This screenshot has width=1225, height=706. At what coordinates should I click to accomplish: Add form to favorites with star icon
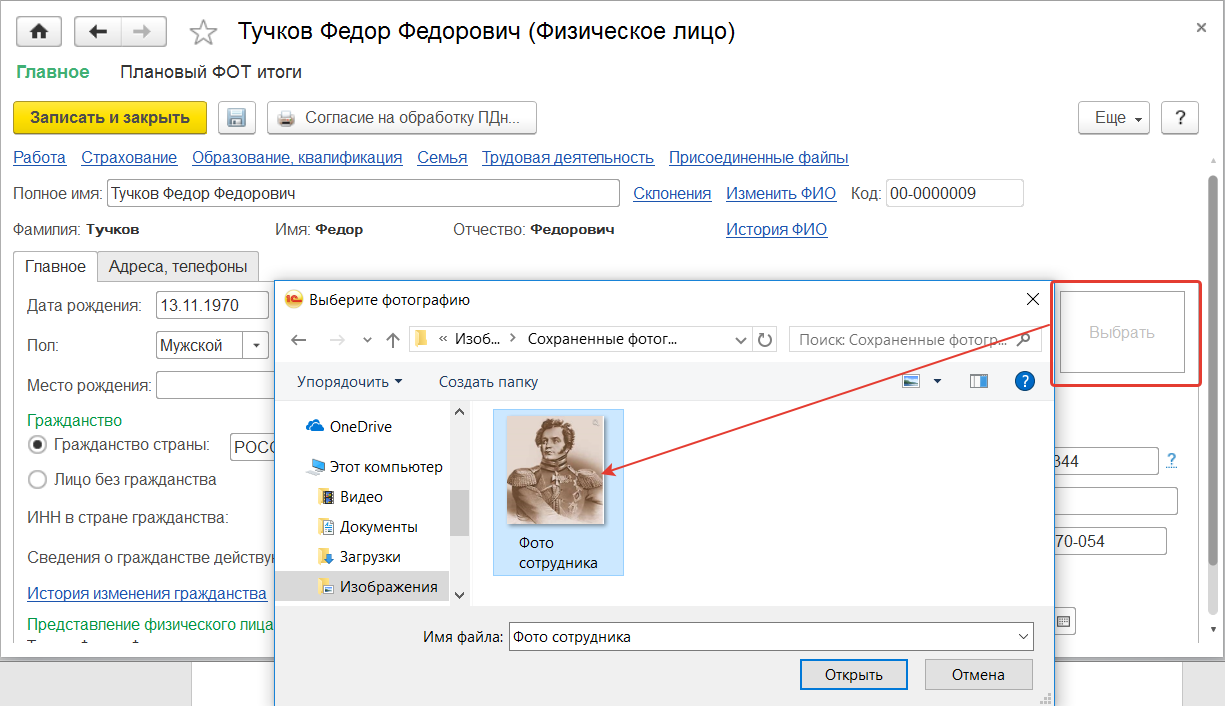[203, 33]
